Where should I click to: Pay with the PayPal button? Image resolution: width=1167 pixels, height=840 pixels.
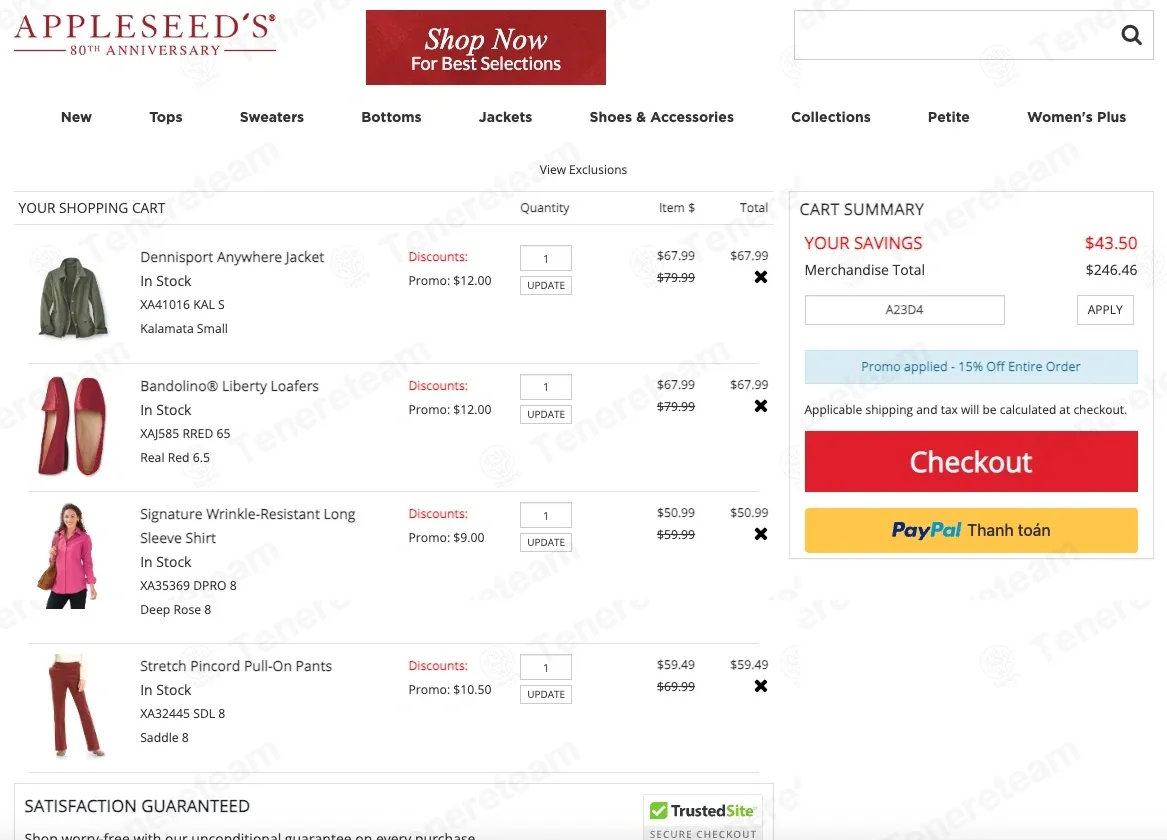pyautogui.click(x=971, y=530)
